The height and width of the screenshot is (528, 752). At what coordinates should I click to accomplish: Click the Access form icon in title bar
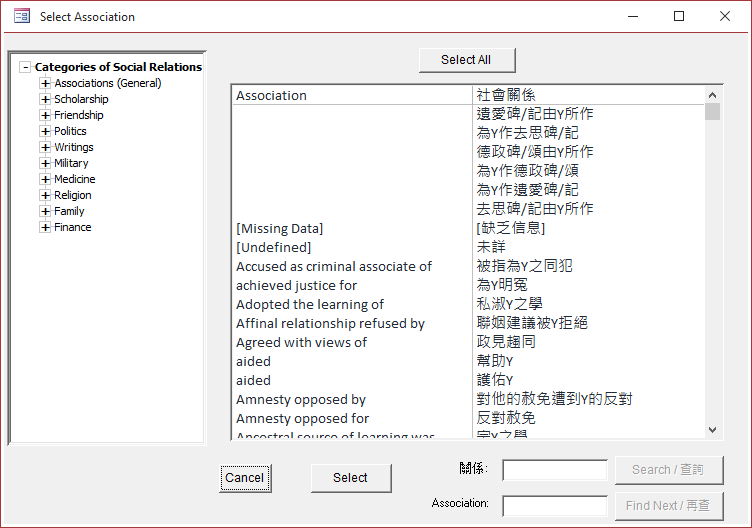21,16
